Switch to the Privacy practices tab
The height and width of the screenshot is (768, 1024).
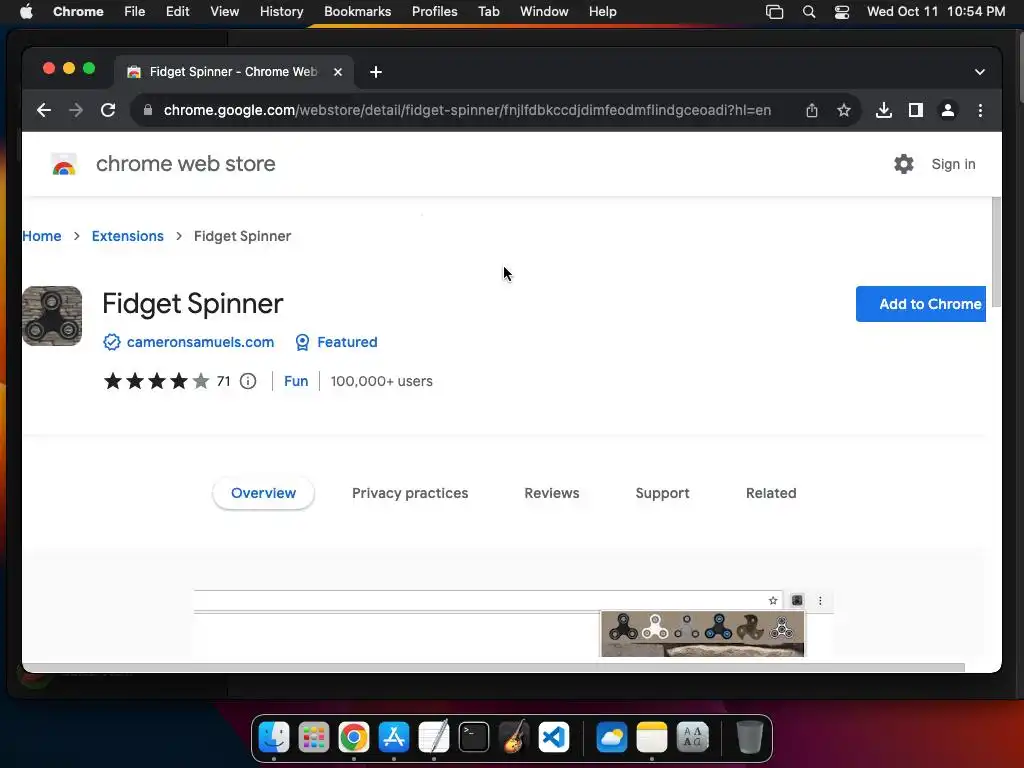click(x=410, y=493)
